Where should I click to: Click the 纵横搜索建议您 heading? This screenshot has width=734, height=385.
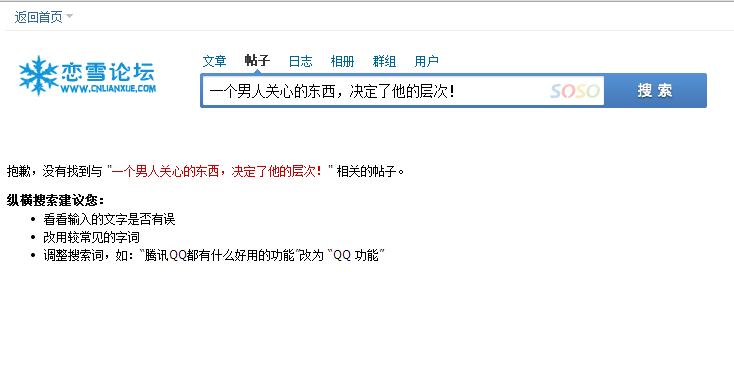click(55, 200)
